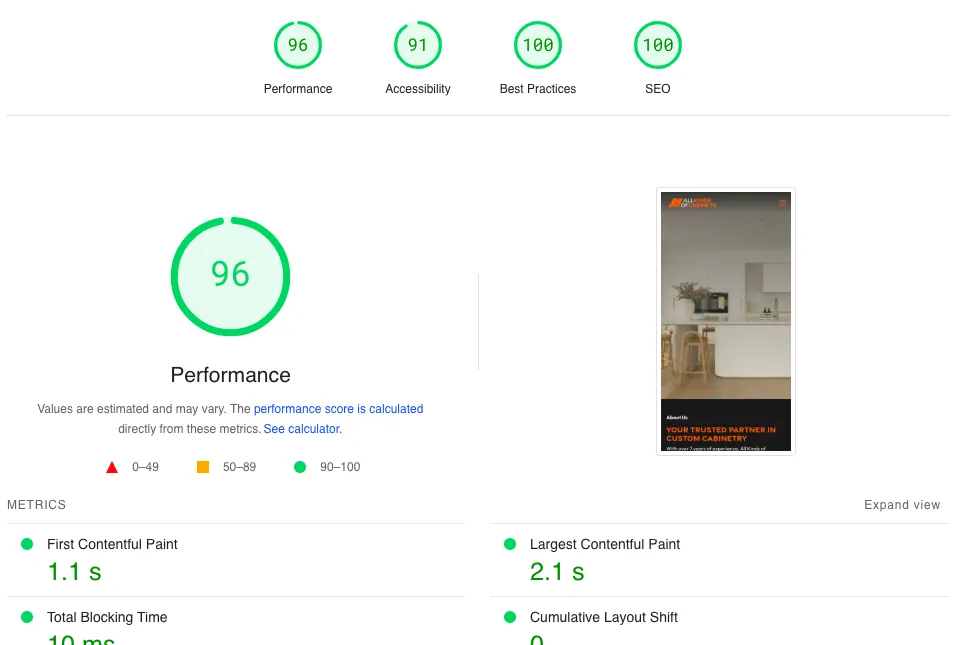Expand the metrics view

pyautogui.click(x=902, y=505)
